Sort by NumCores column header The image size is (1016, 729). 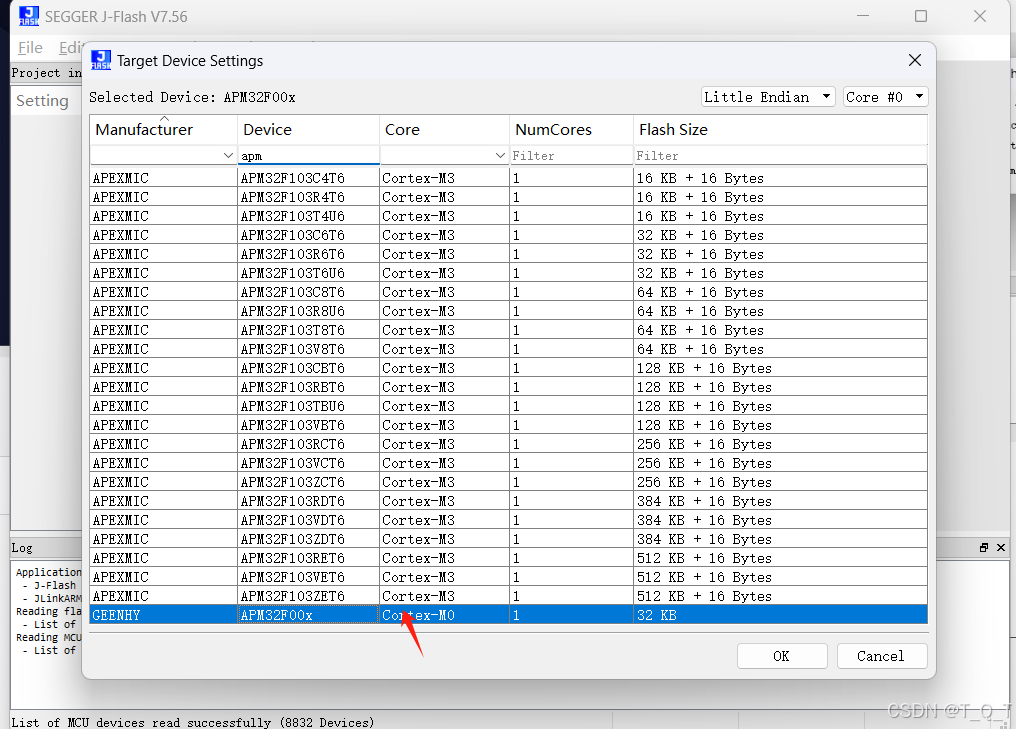(x=571, y=130)
